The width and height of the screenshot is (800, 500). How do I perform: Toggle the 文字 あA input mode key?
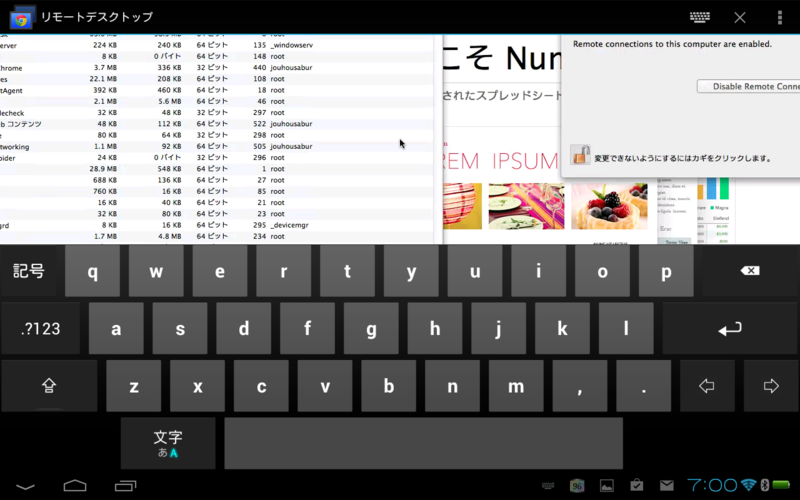click(x=168, y=443)
